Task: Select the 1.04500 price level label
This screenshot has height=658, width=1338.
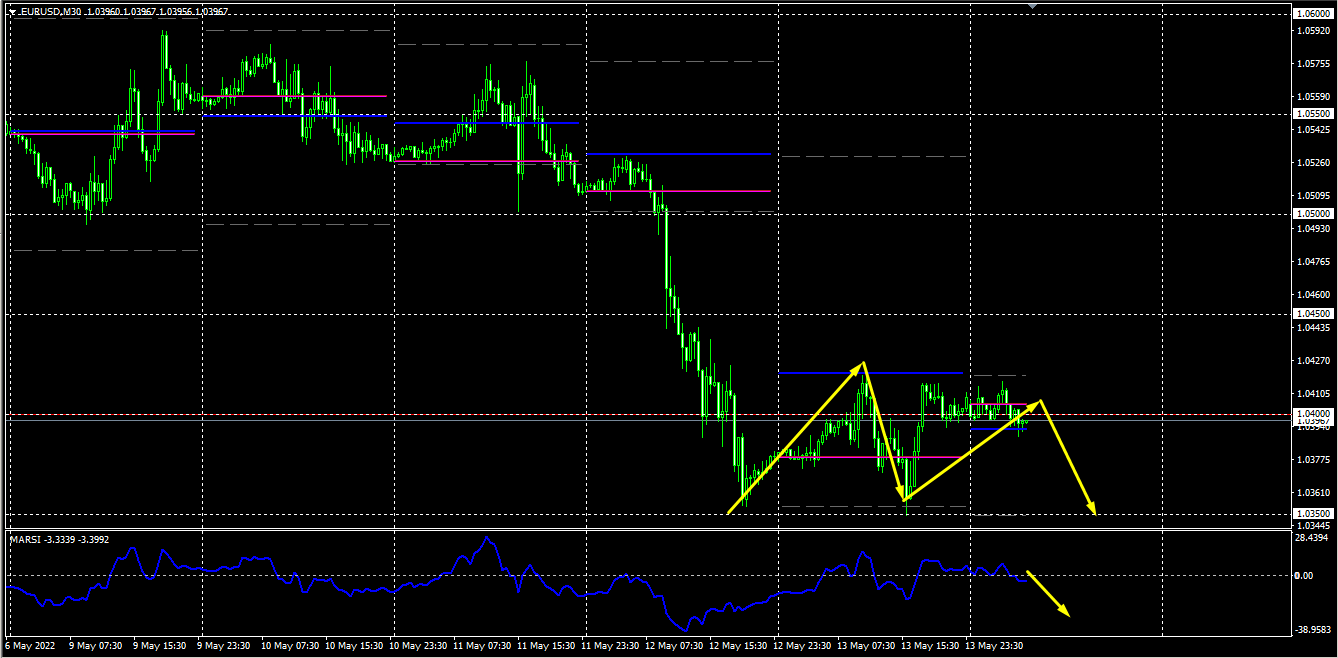Action: pyautogui.click(x=1311, y=314)
